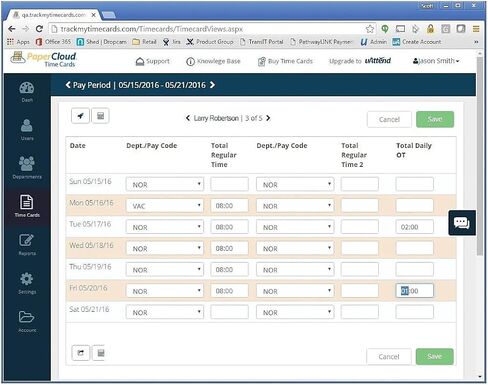Click the bottom Cancel button
The image size is (488, 385).
[389, 357]
